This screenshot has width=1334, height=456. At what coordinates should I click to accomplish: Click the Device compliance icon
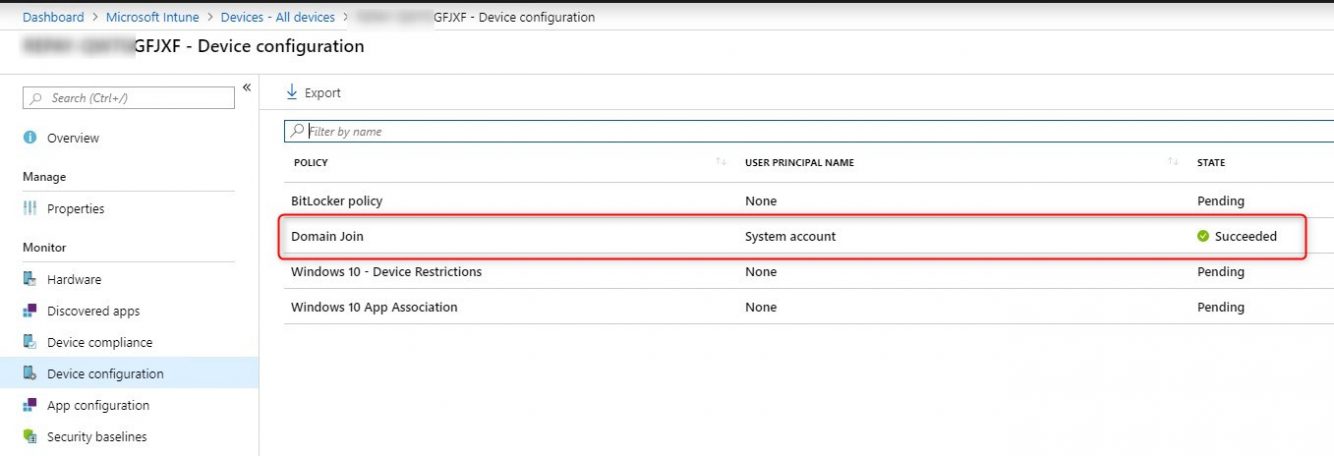pyautogui.click(x=30, y=342)
